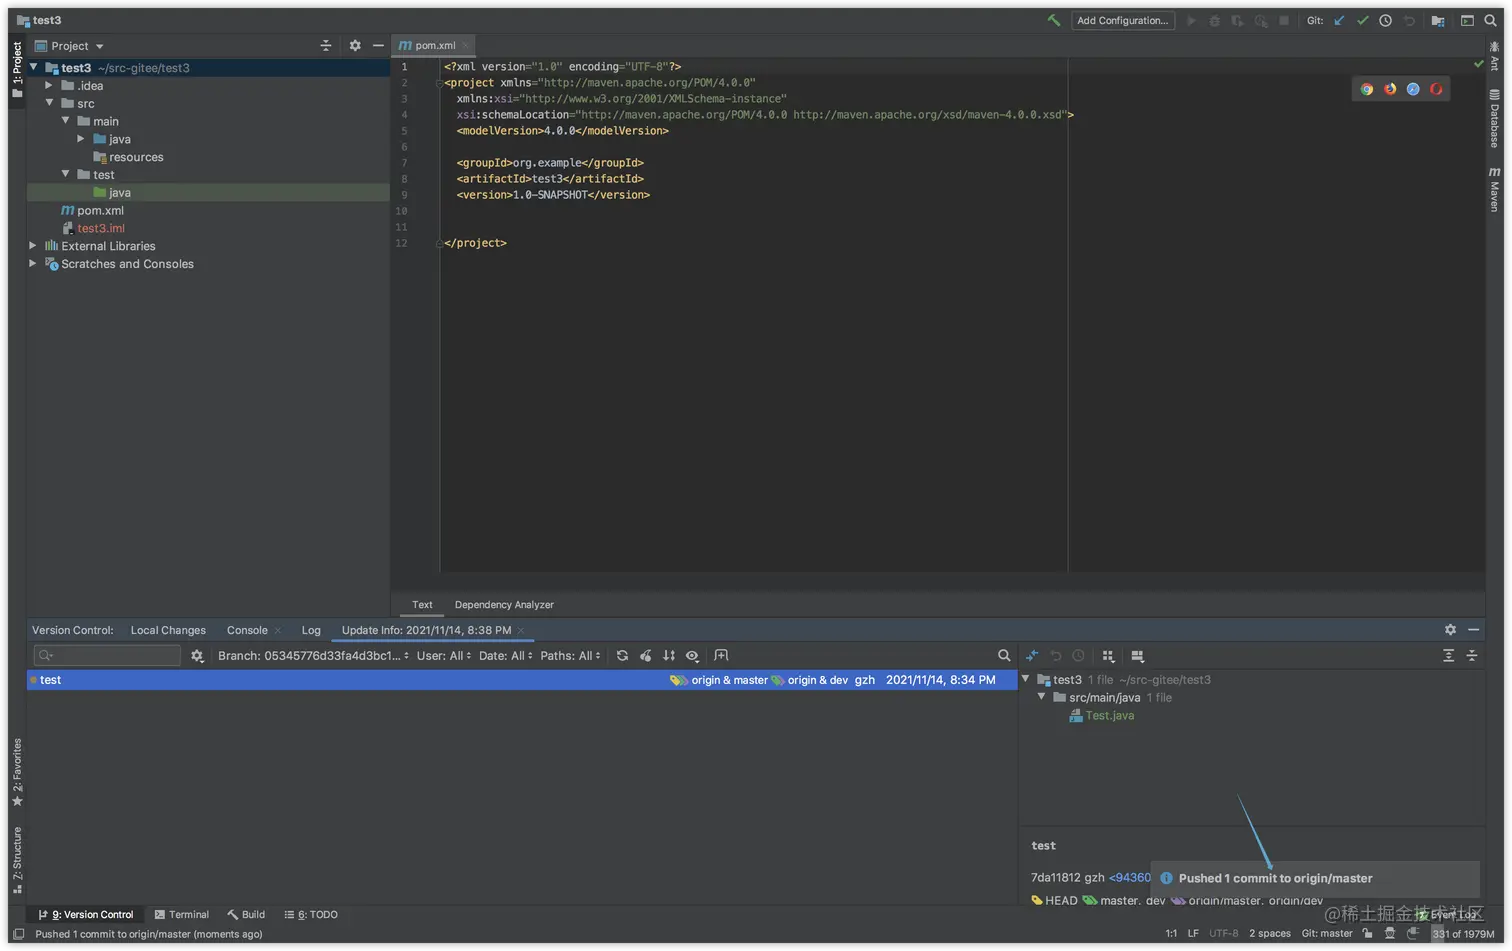Toggle the Maven side tool window
Viewport: 1512px width, 951px height.
tap(1494, 190)
